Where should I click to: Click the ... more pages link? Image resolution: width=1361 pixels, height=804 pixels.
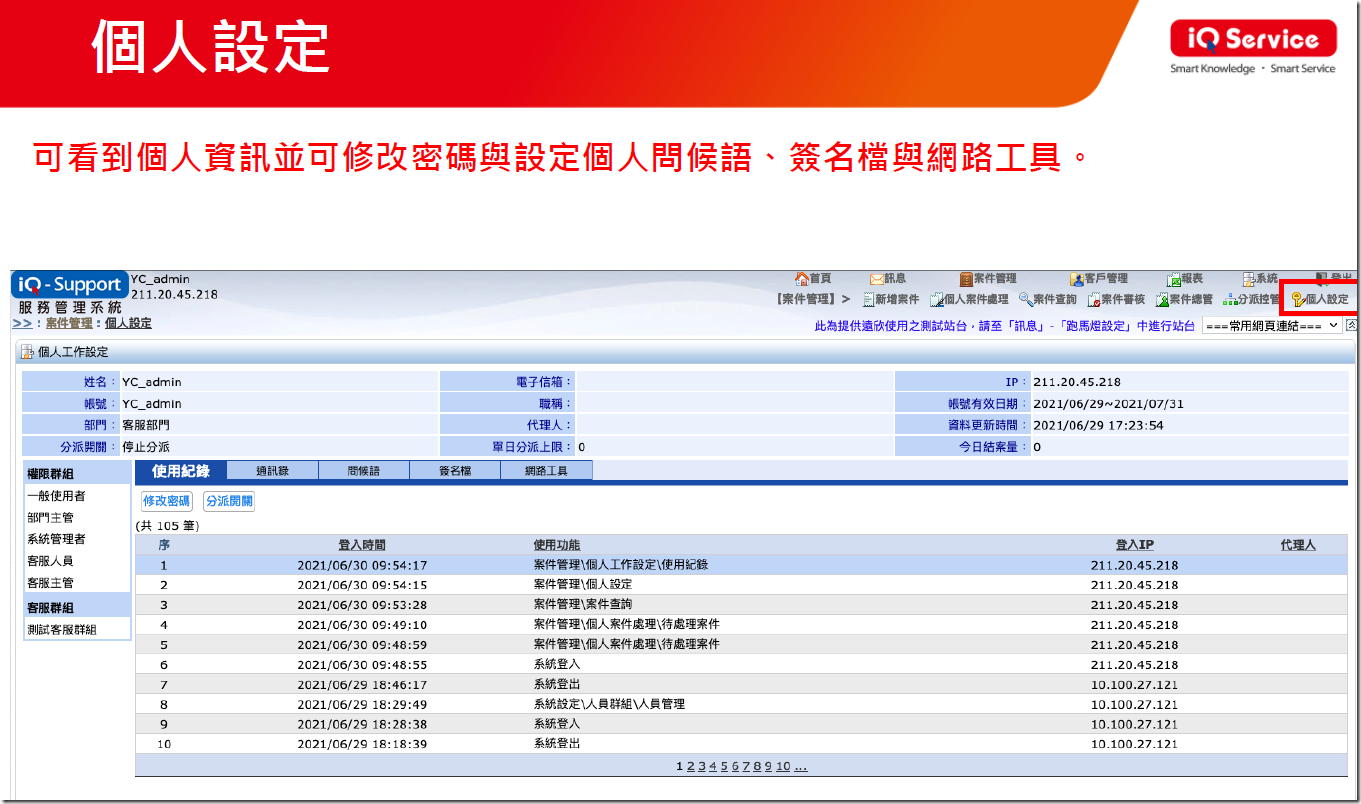[801, 766]
